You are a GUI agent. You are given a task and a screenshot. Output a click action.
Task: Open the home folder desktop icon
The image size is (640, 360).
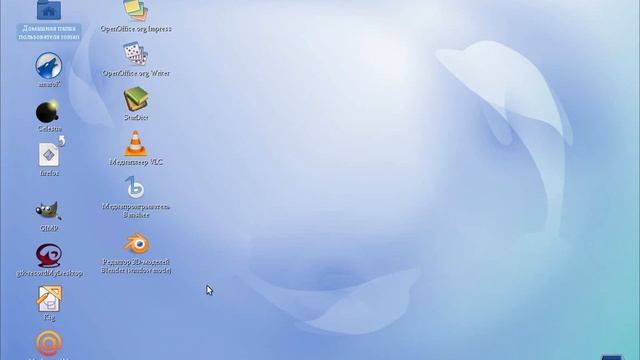(x=49, y=10)
